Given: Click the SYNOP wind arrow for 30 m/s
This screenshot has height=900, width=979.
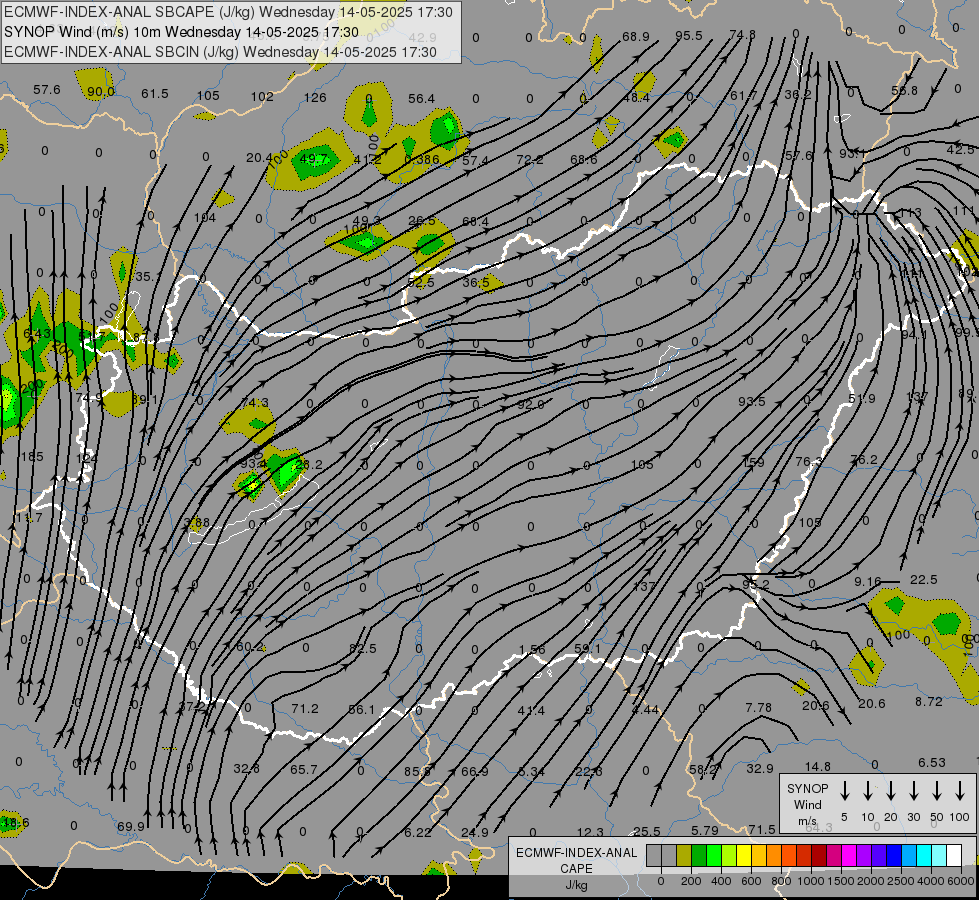Looking at the screenshot, I should coord(913,791).
